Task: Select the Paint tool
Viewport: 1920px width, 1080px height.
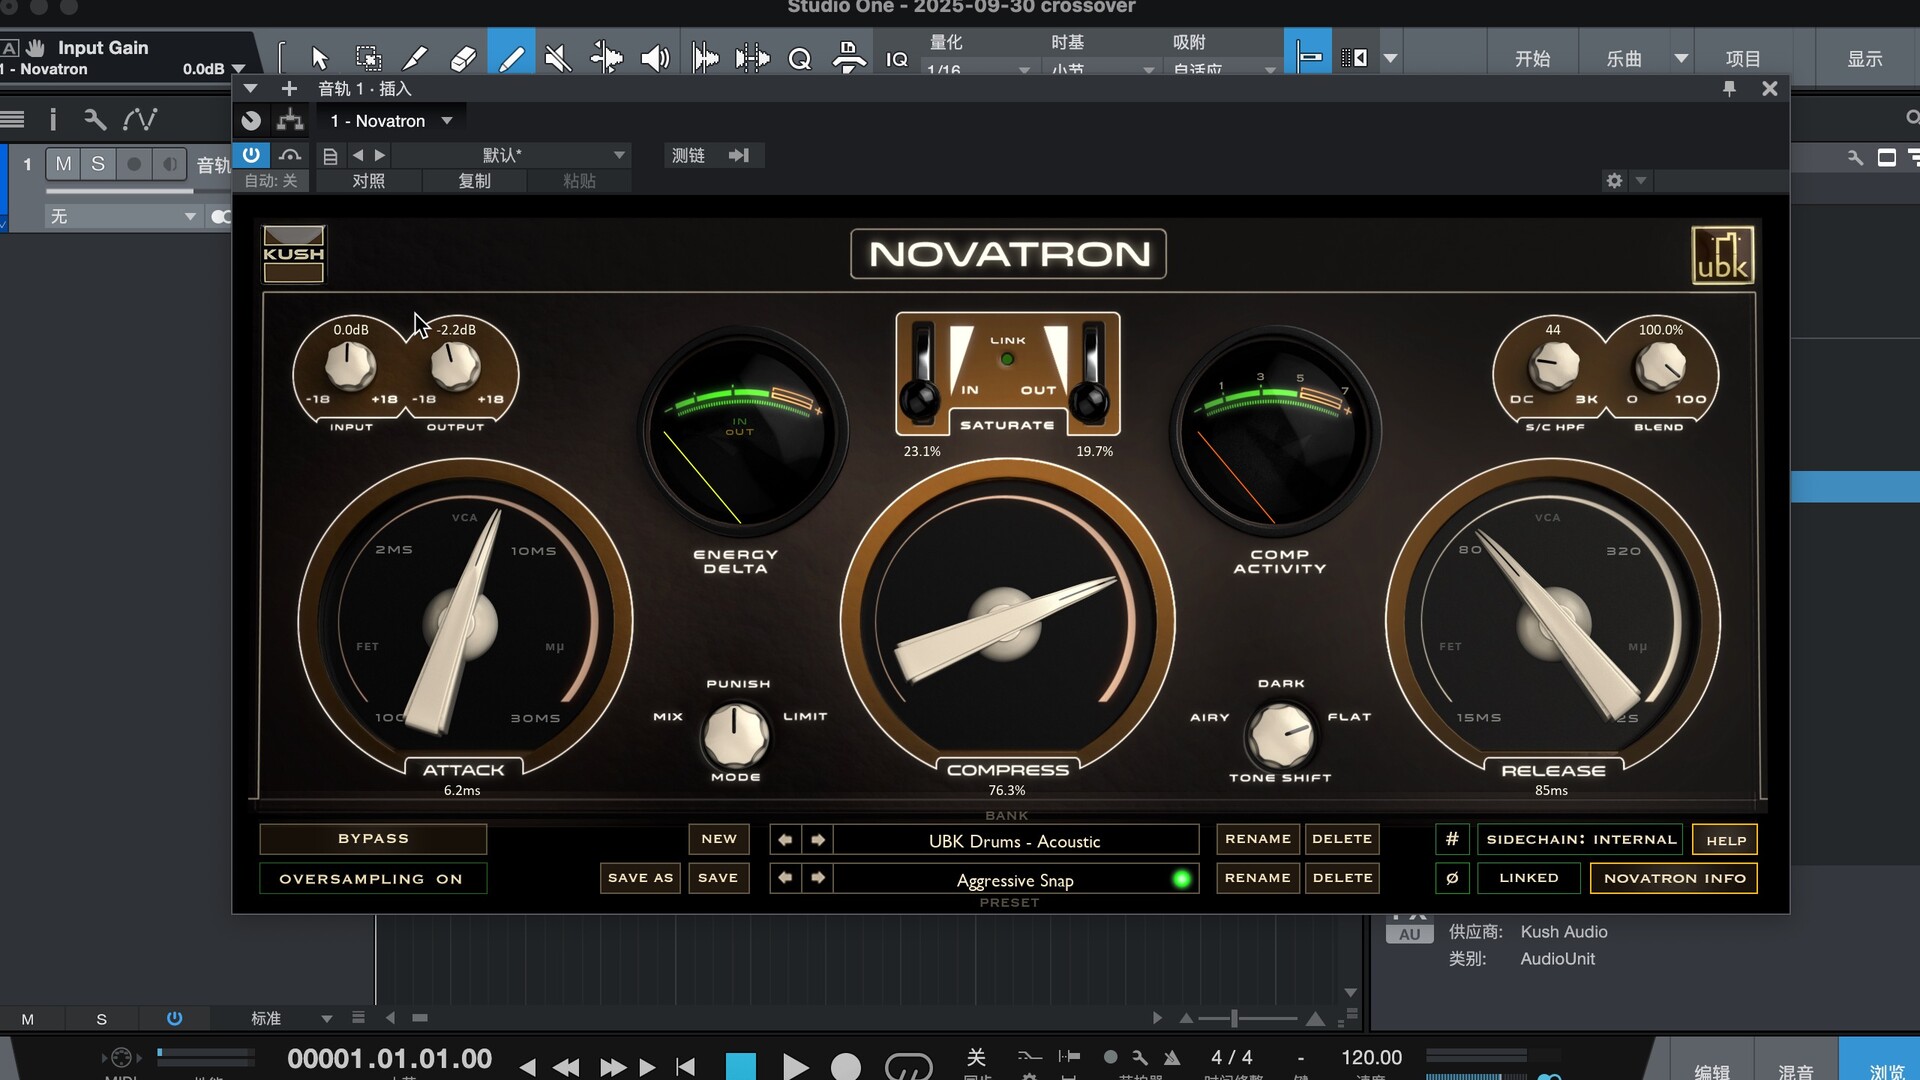Action: (x=511, y=58)
